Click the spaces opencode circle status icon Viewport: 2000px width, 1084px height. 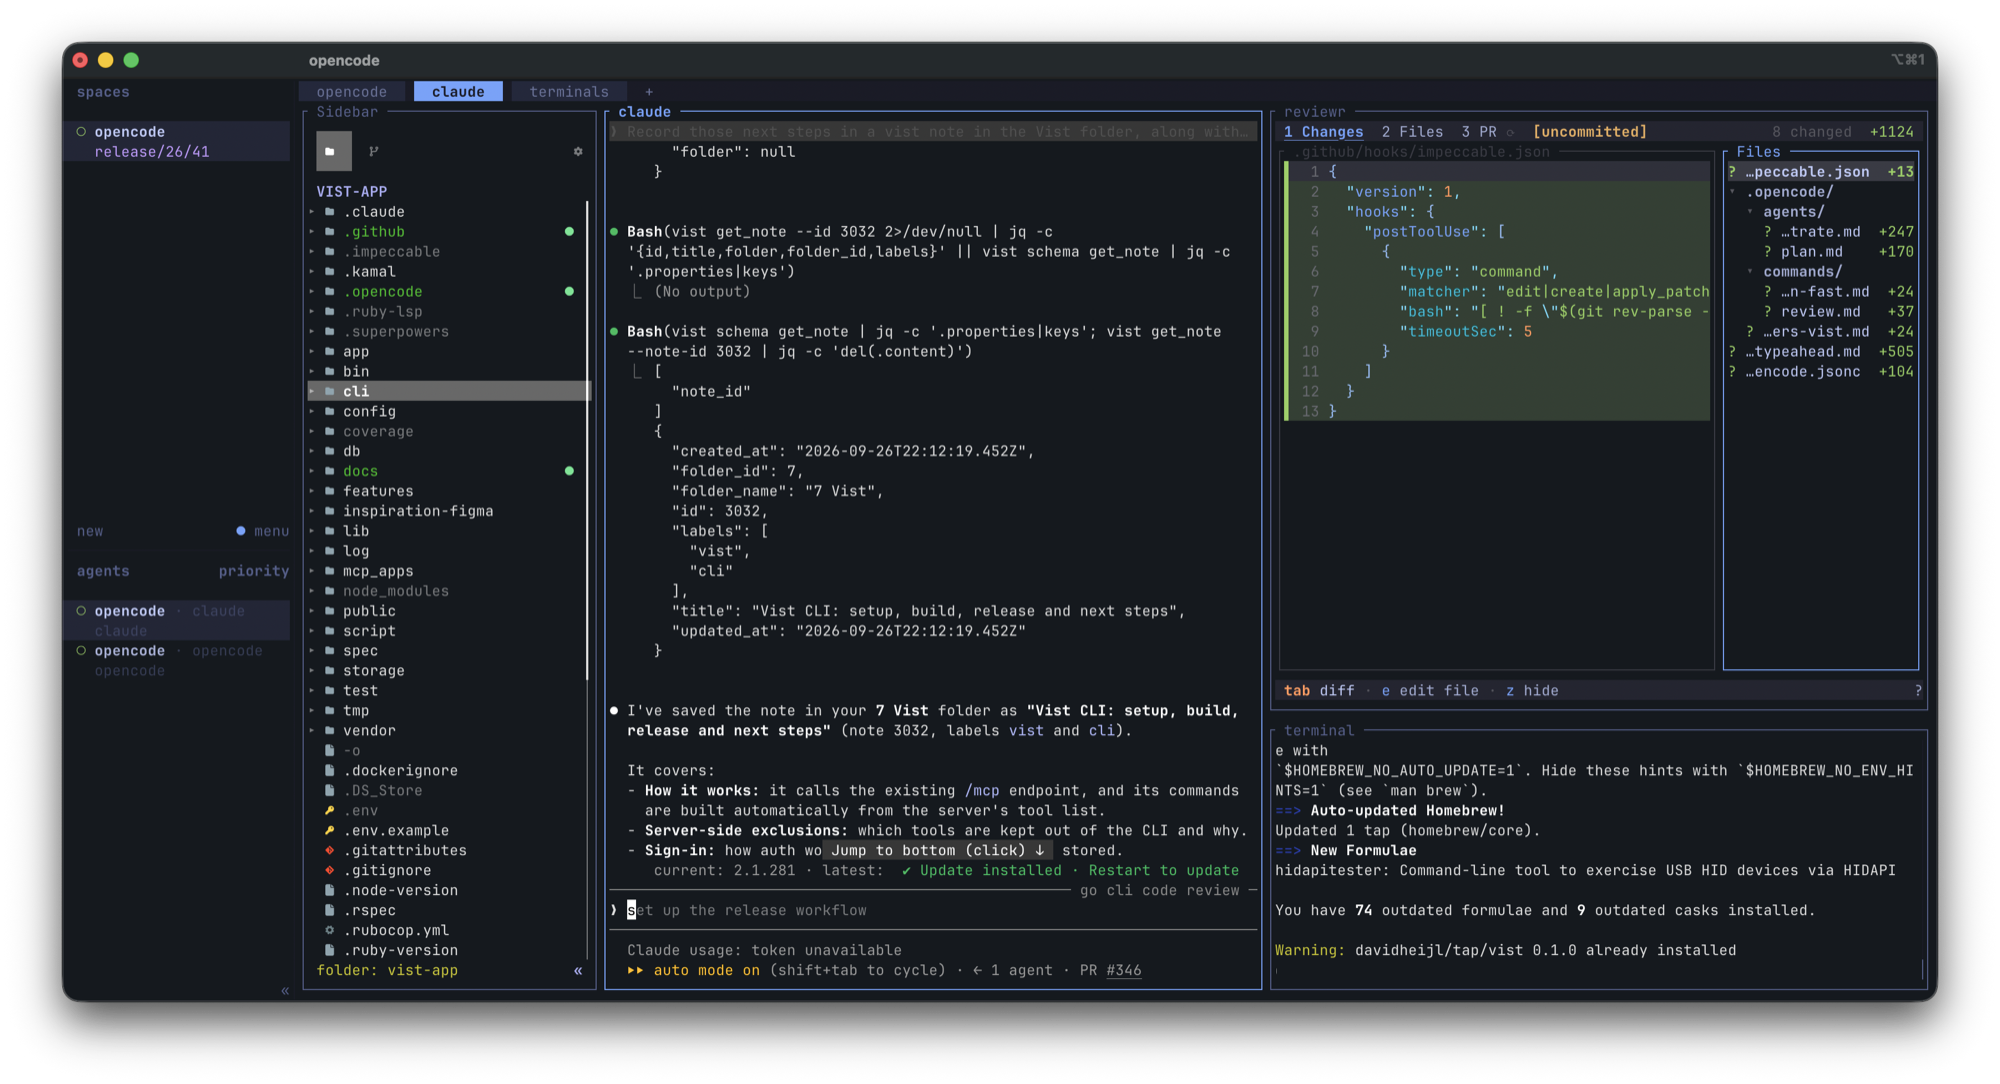(82, 131)
